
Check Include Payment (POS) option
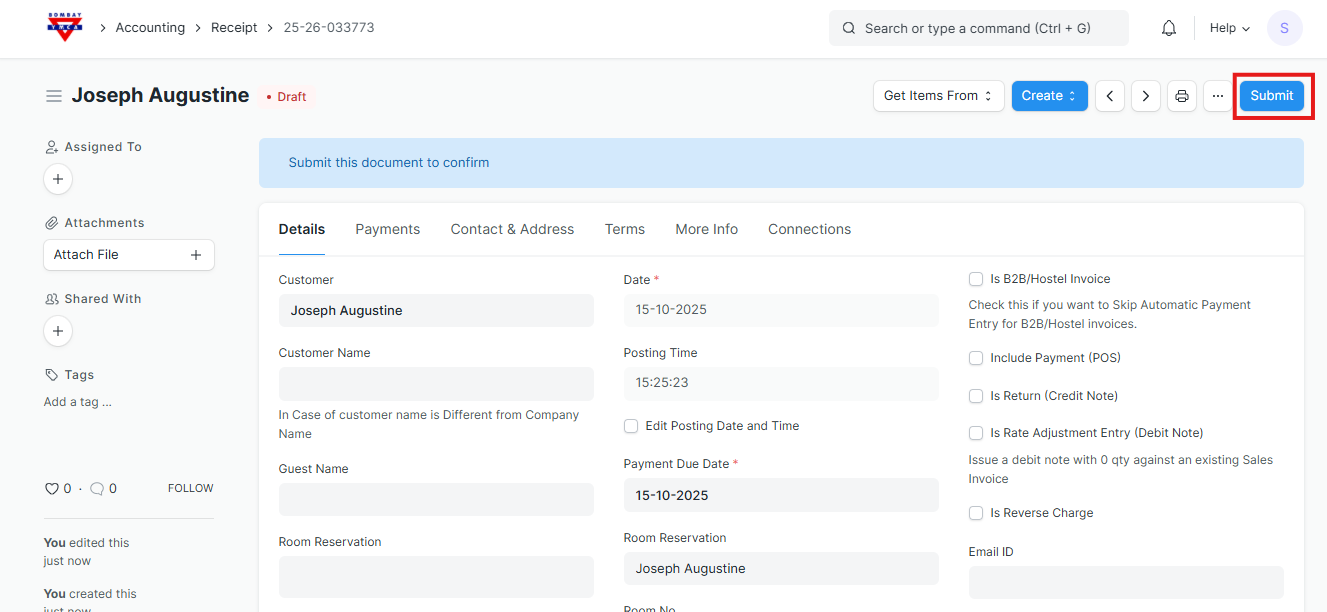tap(976, 358)
